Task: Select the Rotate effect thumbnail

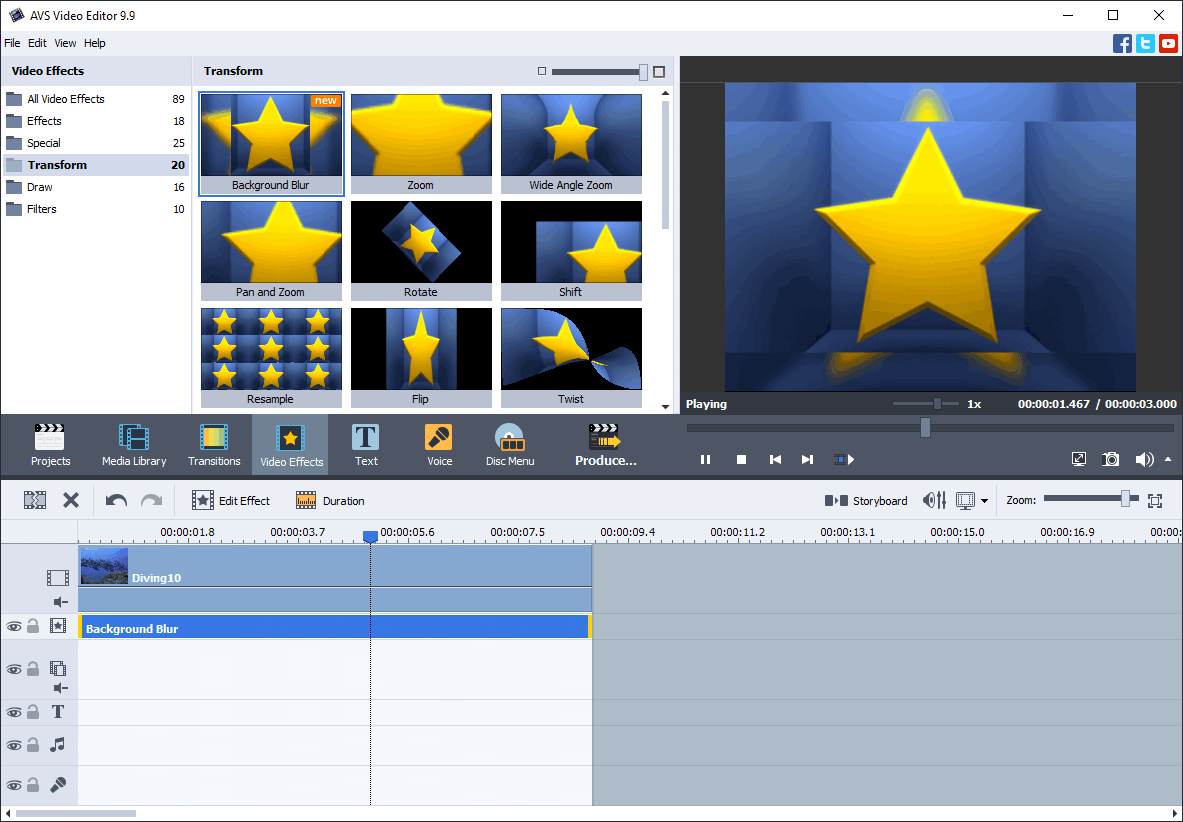Action: point(421,250)
